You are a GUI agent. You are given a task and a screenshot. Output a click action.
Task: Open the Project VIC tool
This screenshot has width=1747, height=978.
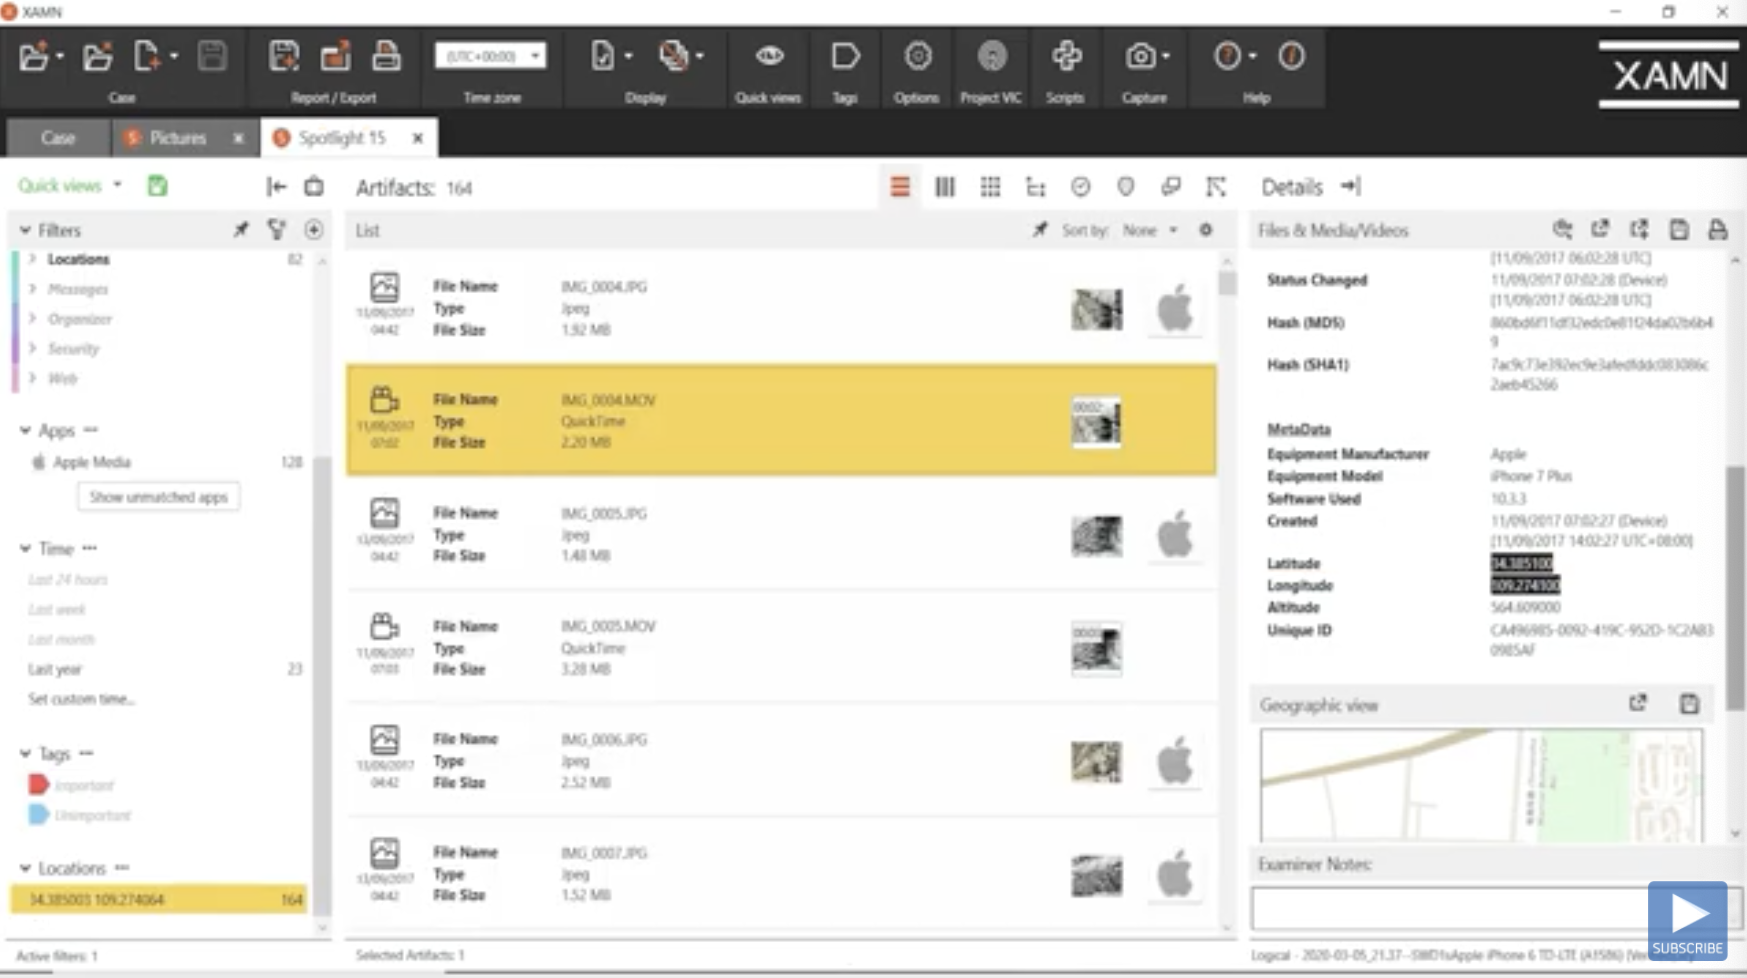[990, 56]
